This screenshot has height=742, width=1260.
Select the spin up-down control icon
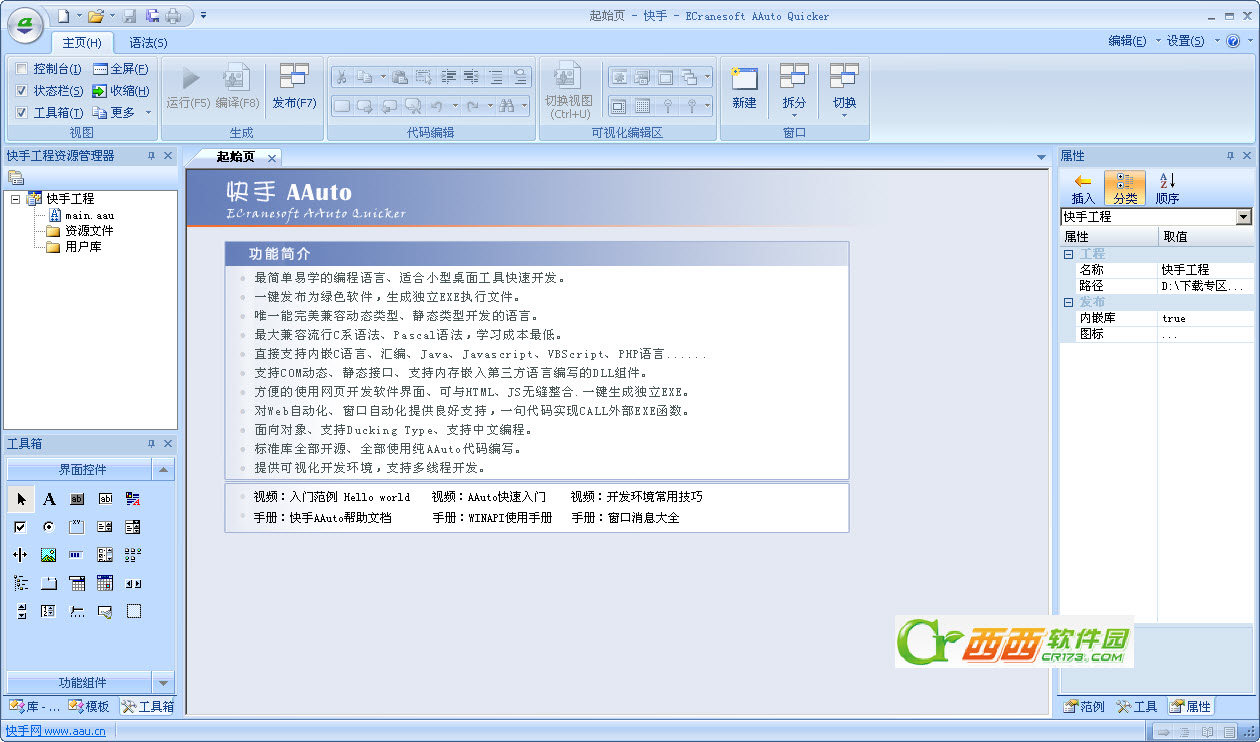(21, 611)
